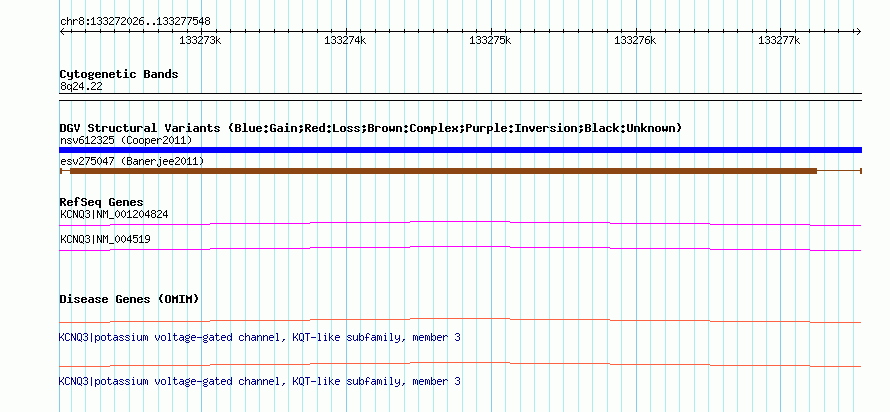Viewport: 890px width, 412px height.
Task: Select the Cytogenetic Bands track heading
Action: coord(119,74)
